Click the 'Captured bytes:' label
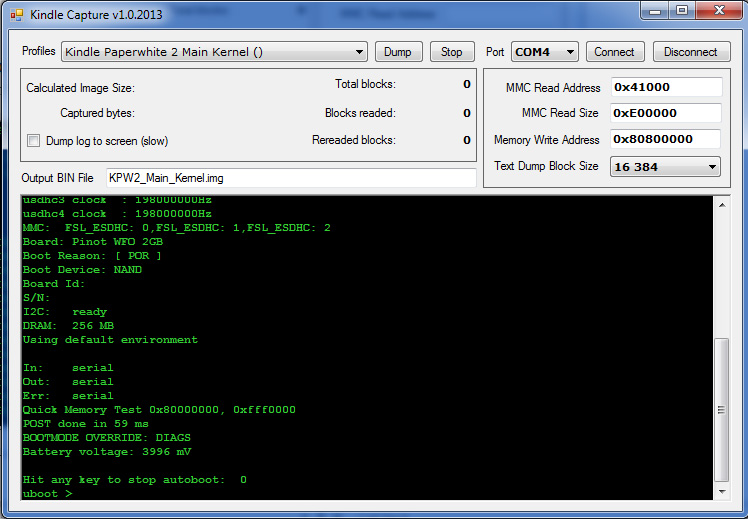Screen dimensions: 748x519 point(97,113)
